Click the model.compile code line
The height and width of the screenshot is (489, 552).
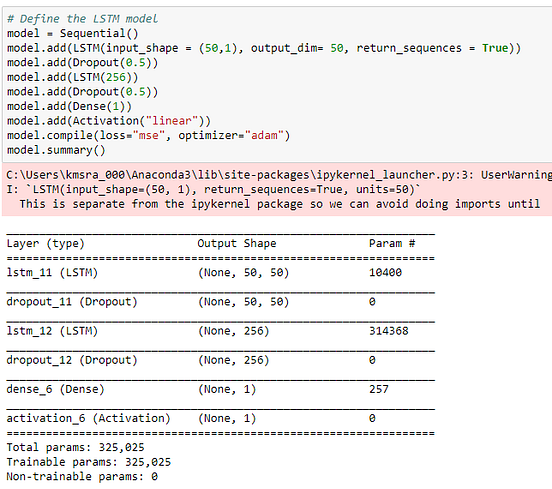(x=148, y=136)
